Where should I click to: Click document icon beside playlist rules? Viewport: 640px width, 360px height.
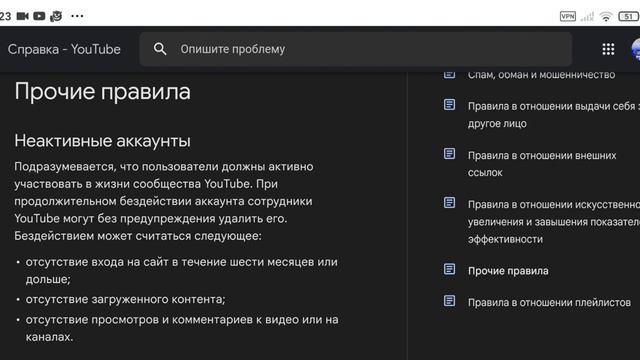coord(449,301)
